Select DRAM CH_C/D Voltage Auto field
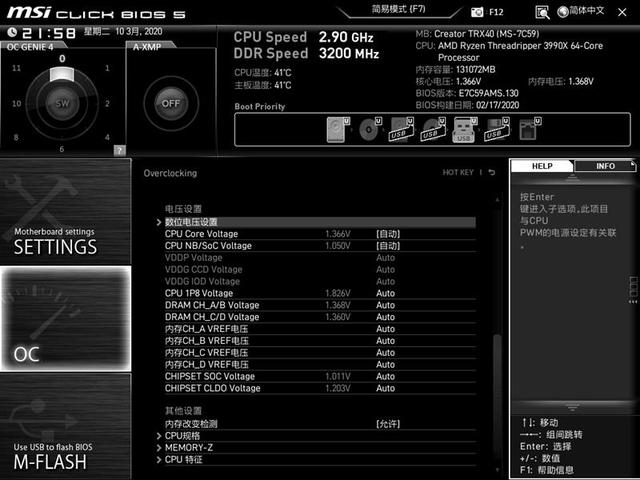 tap(385, 317)
